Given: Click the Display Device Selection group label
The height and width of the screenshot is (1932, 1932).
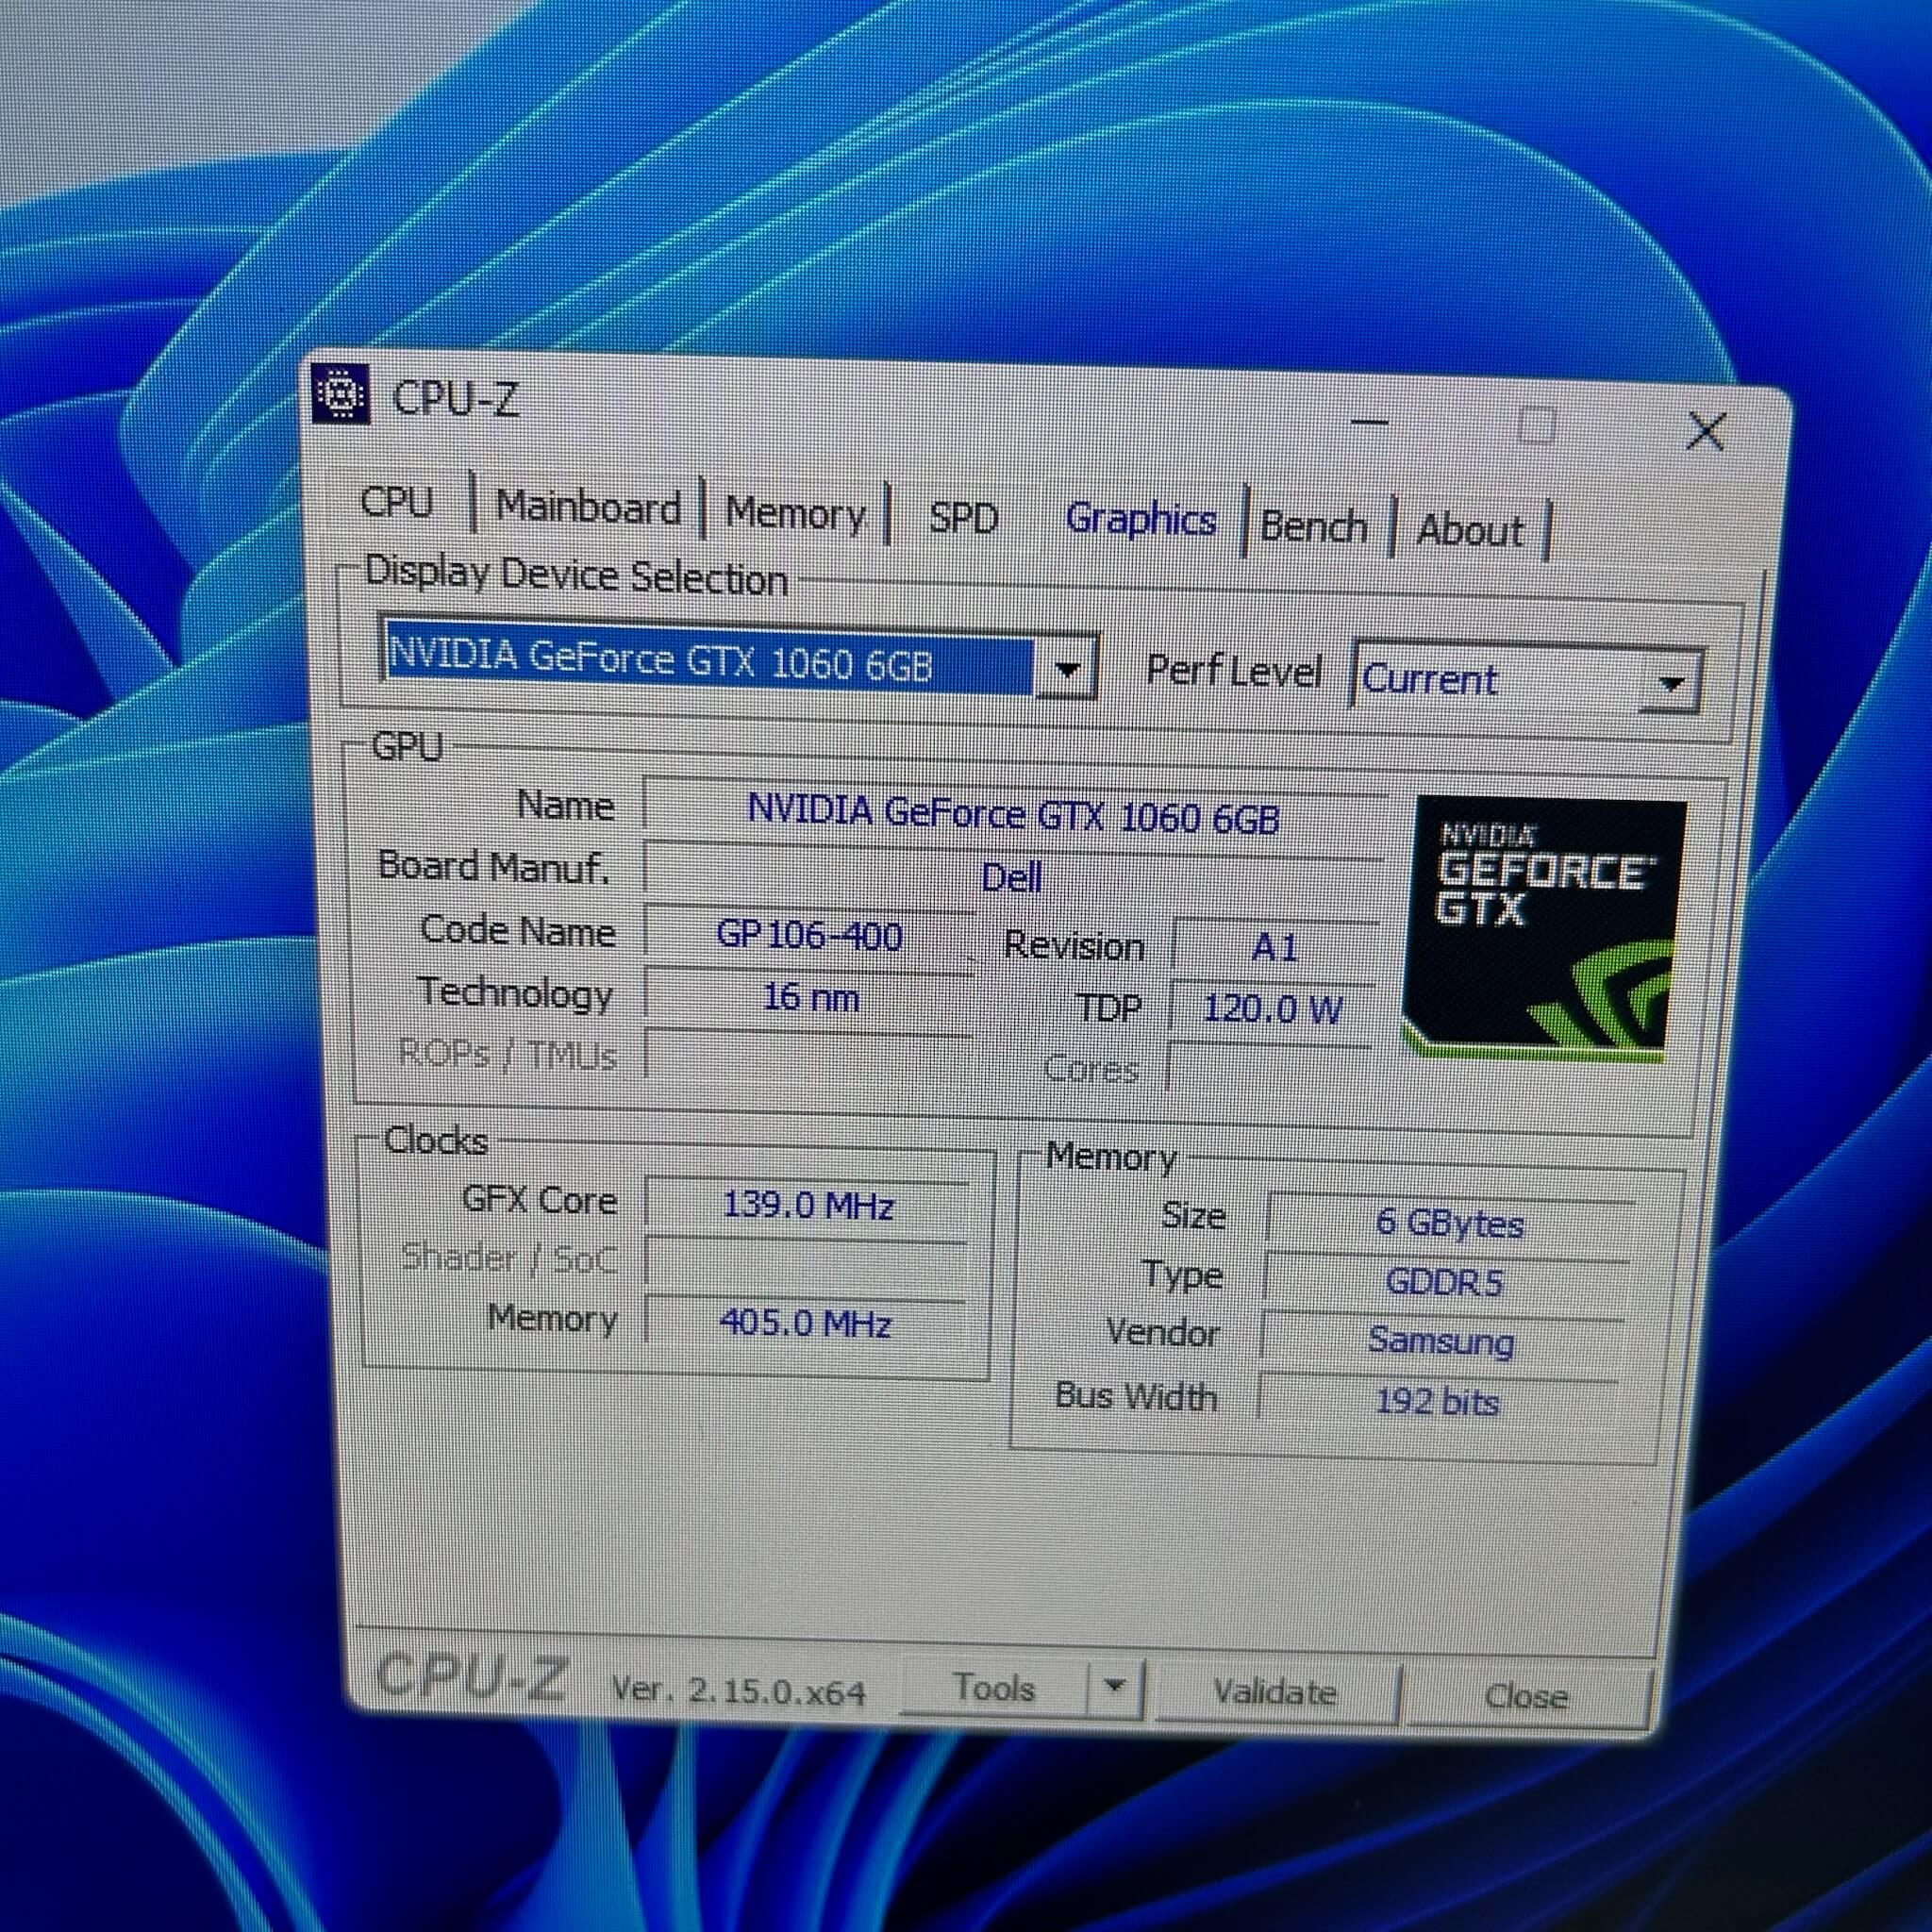Looking at the screenshot, I should click(576, 575).
